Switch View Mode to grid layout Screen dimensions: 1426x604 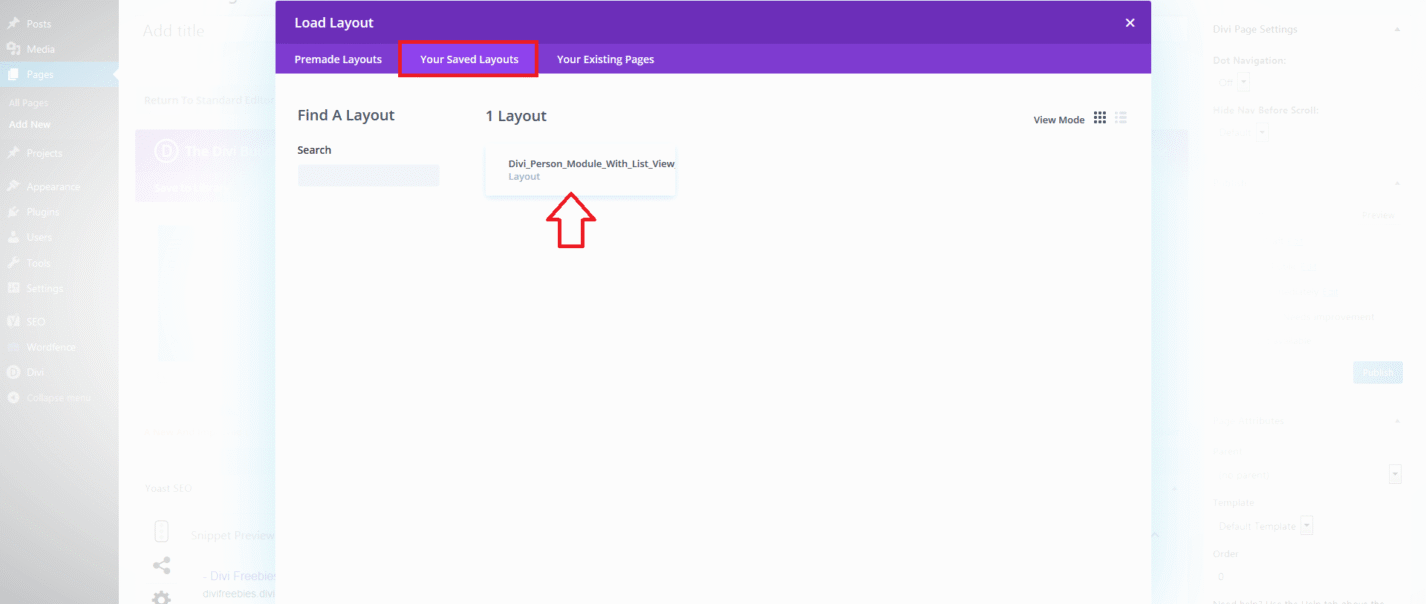(1099, 117)
